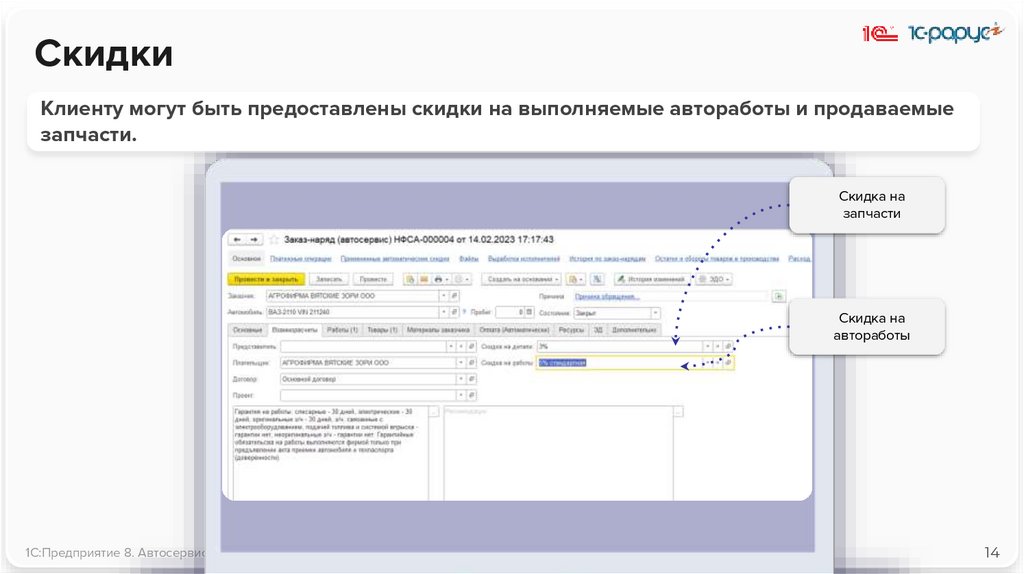Viewport: 1024px width, 574px height.
Task: Open the Причина обращения link
Action: (607, 296)
